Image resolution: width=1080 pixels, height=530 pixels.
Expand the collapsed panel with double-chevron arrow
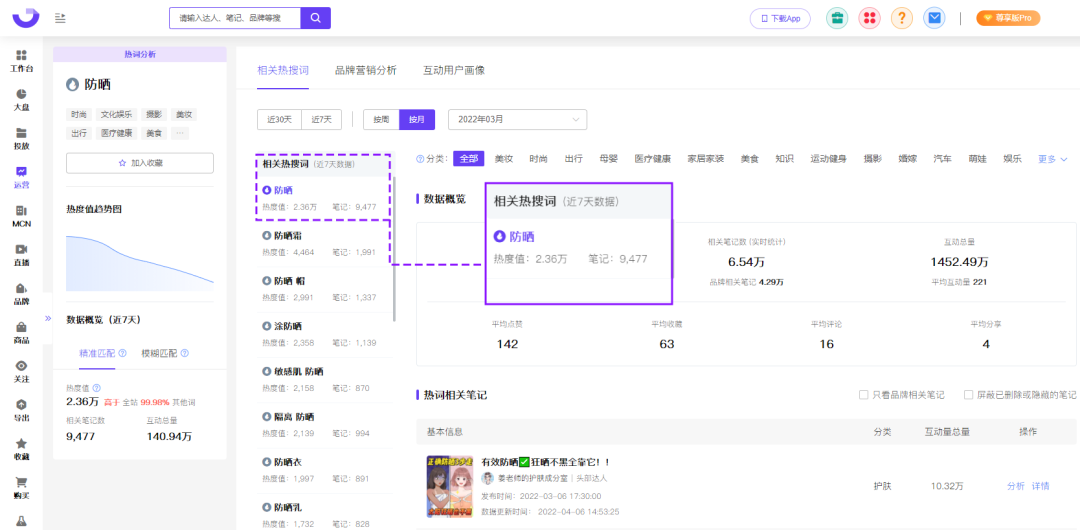[47, 318]
